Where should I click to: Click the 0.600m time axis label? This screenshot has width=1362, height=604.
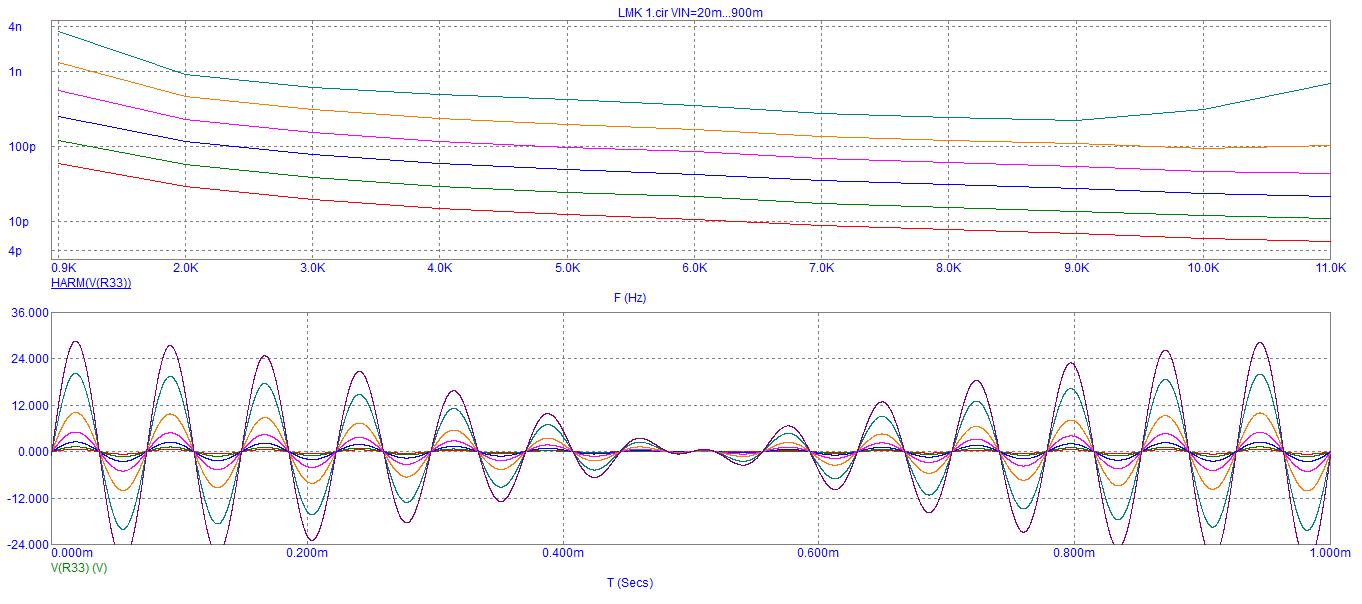click(x=819, y=553)
